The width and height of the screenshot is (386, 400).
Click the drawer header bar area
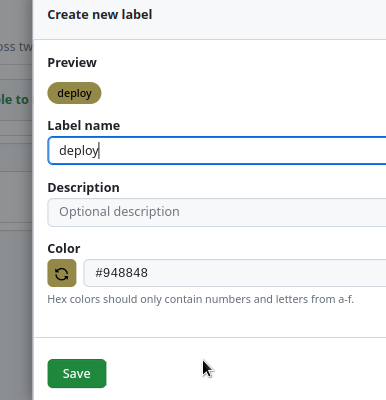pos(210,19)
